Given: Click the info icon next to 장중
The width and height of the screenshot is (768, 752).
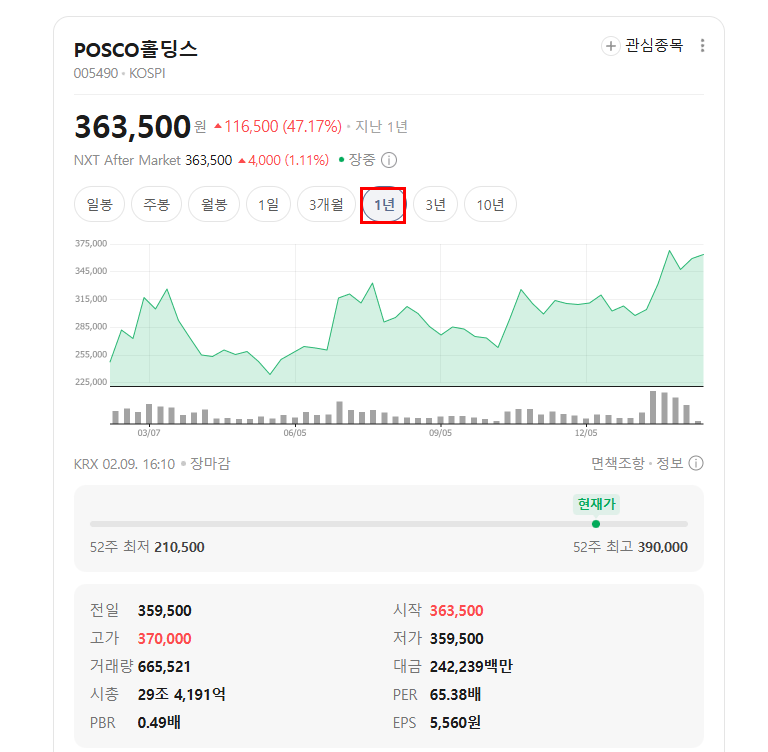Looking at the screenshot, I should 389,160.
